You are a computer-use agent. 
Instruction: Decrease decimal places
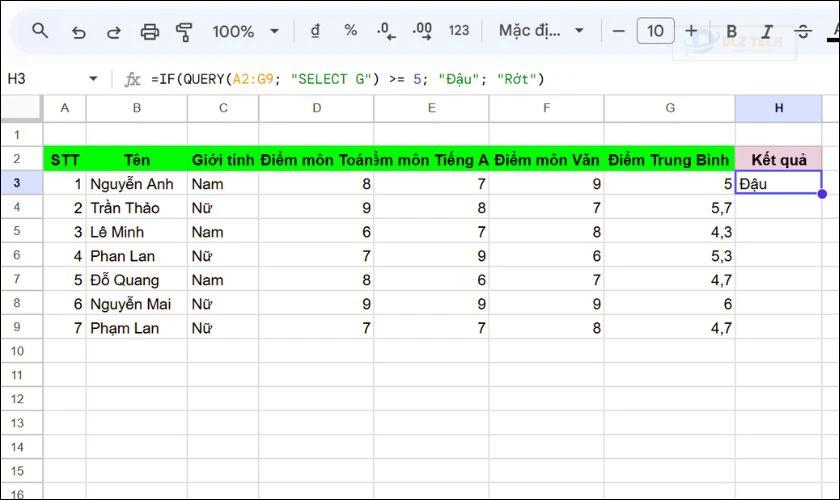tap(386, 31)
